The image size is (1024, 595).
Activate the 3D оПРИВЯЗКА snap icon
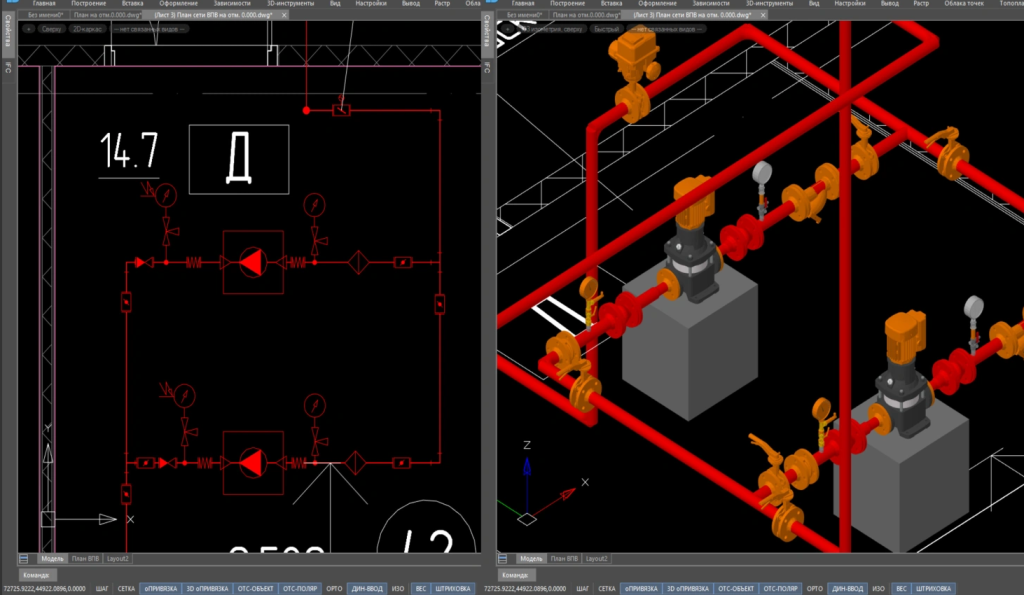pos(209,589)
